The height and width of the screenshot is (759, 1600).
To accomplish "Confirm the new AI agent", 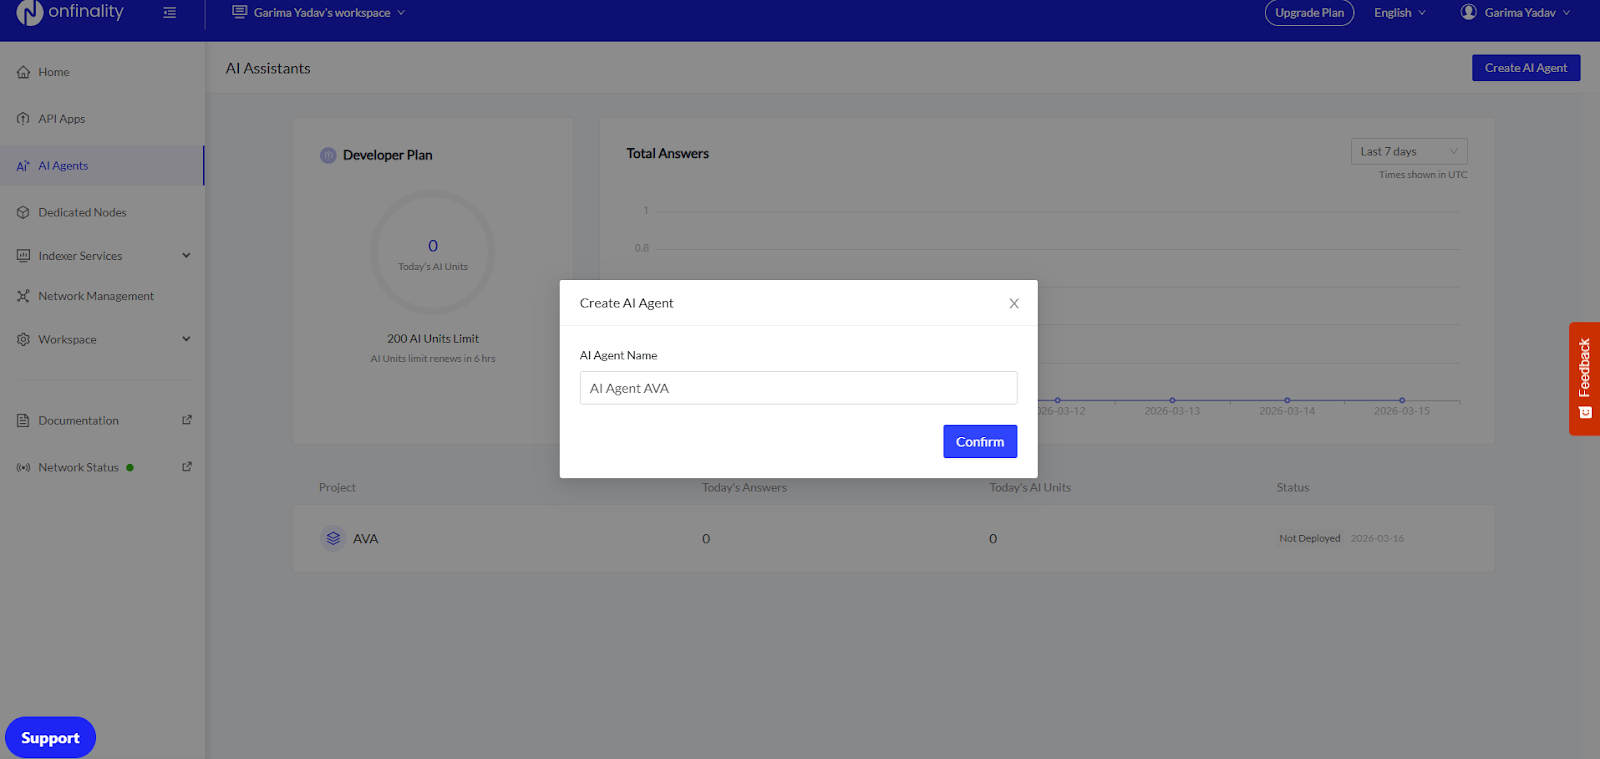I will pos(980,442).
